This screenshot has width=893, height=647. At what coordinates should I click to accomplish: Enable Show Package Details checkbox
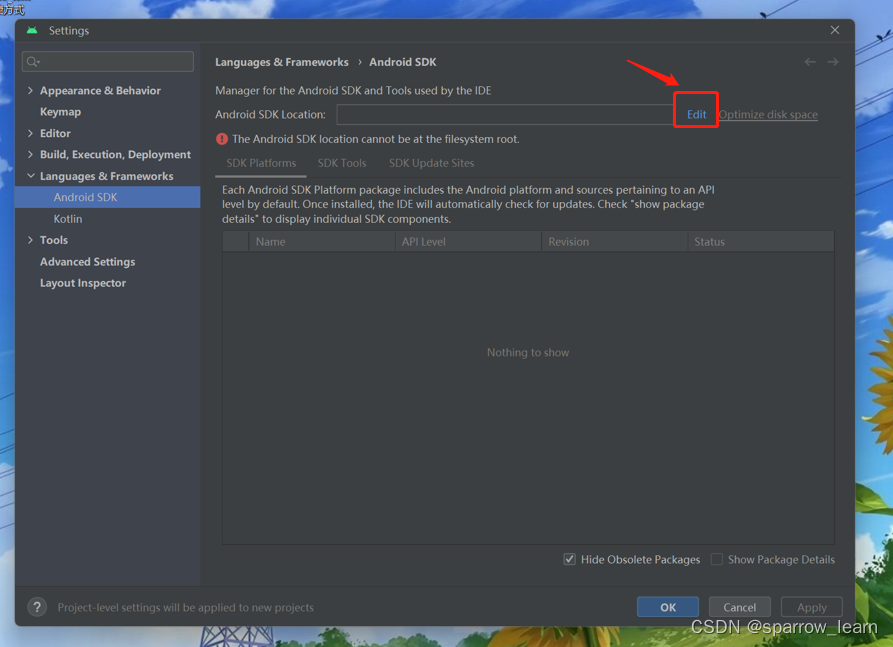coord(717,559)
